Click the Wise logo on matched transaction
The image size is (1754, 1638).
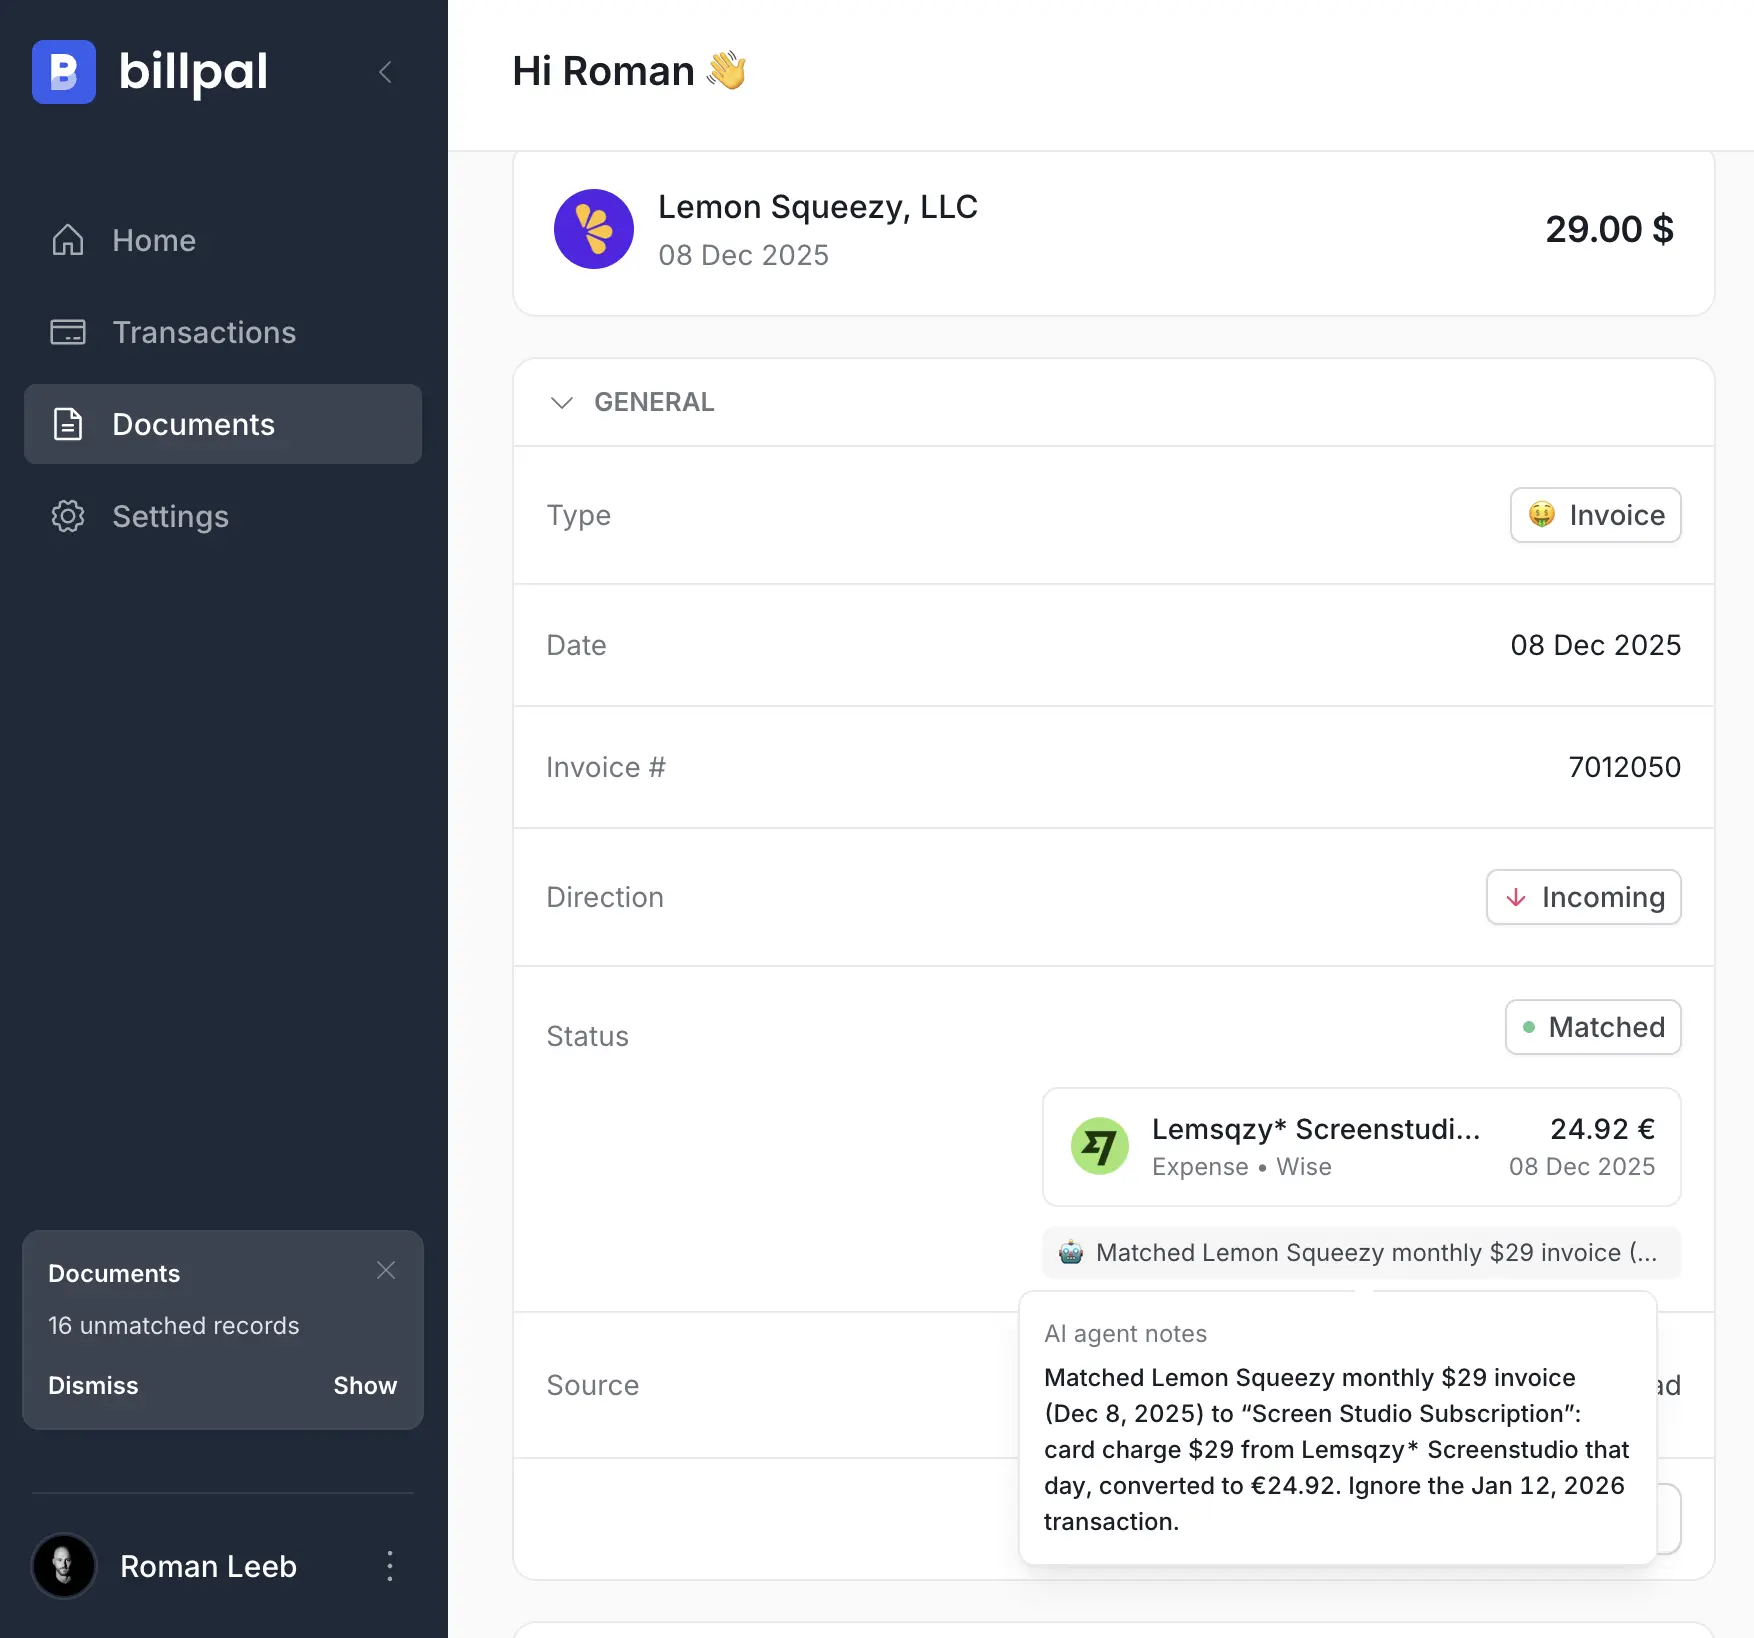pos(1100,1146)
